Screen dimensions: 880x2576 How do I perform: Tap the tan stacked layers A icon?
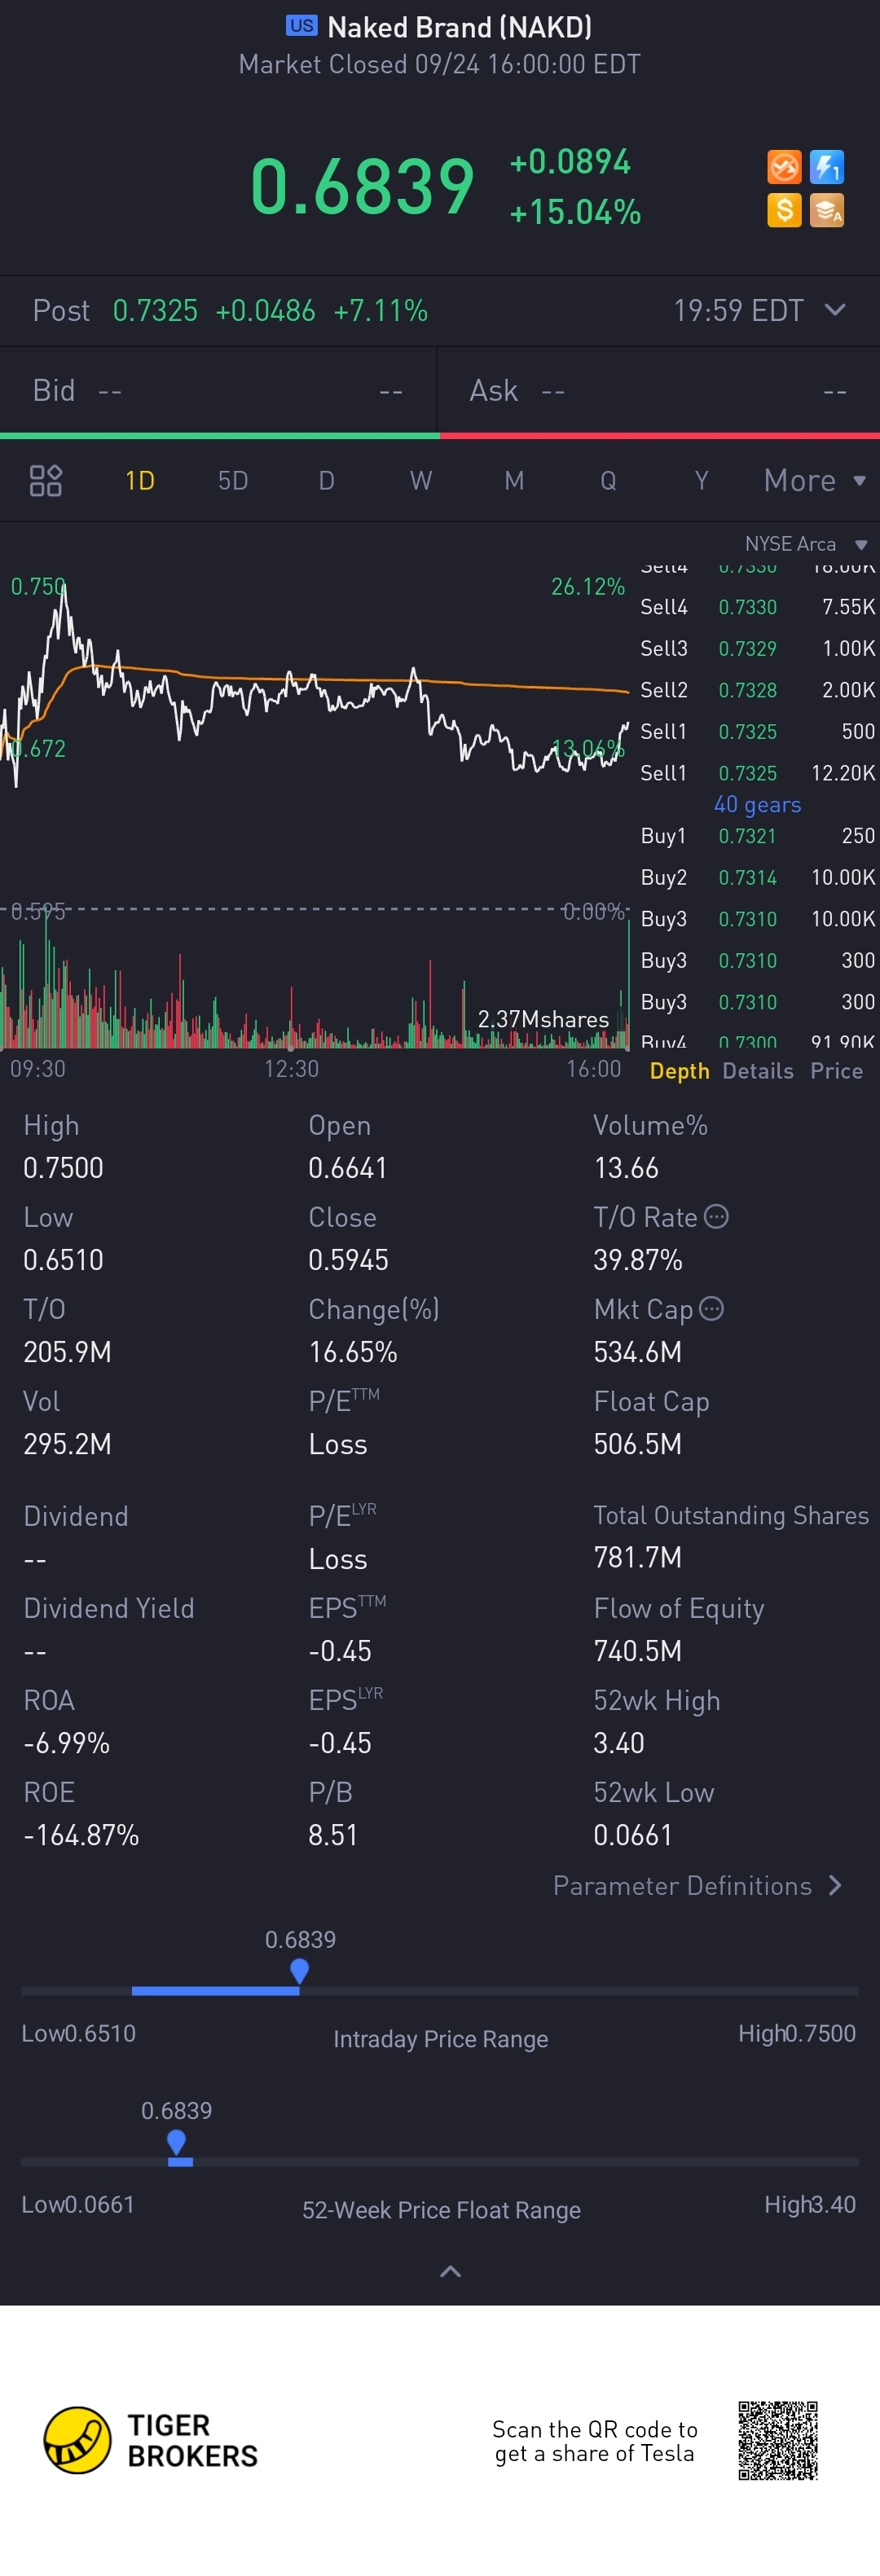tap(827, 210)
